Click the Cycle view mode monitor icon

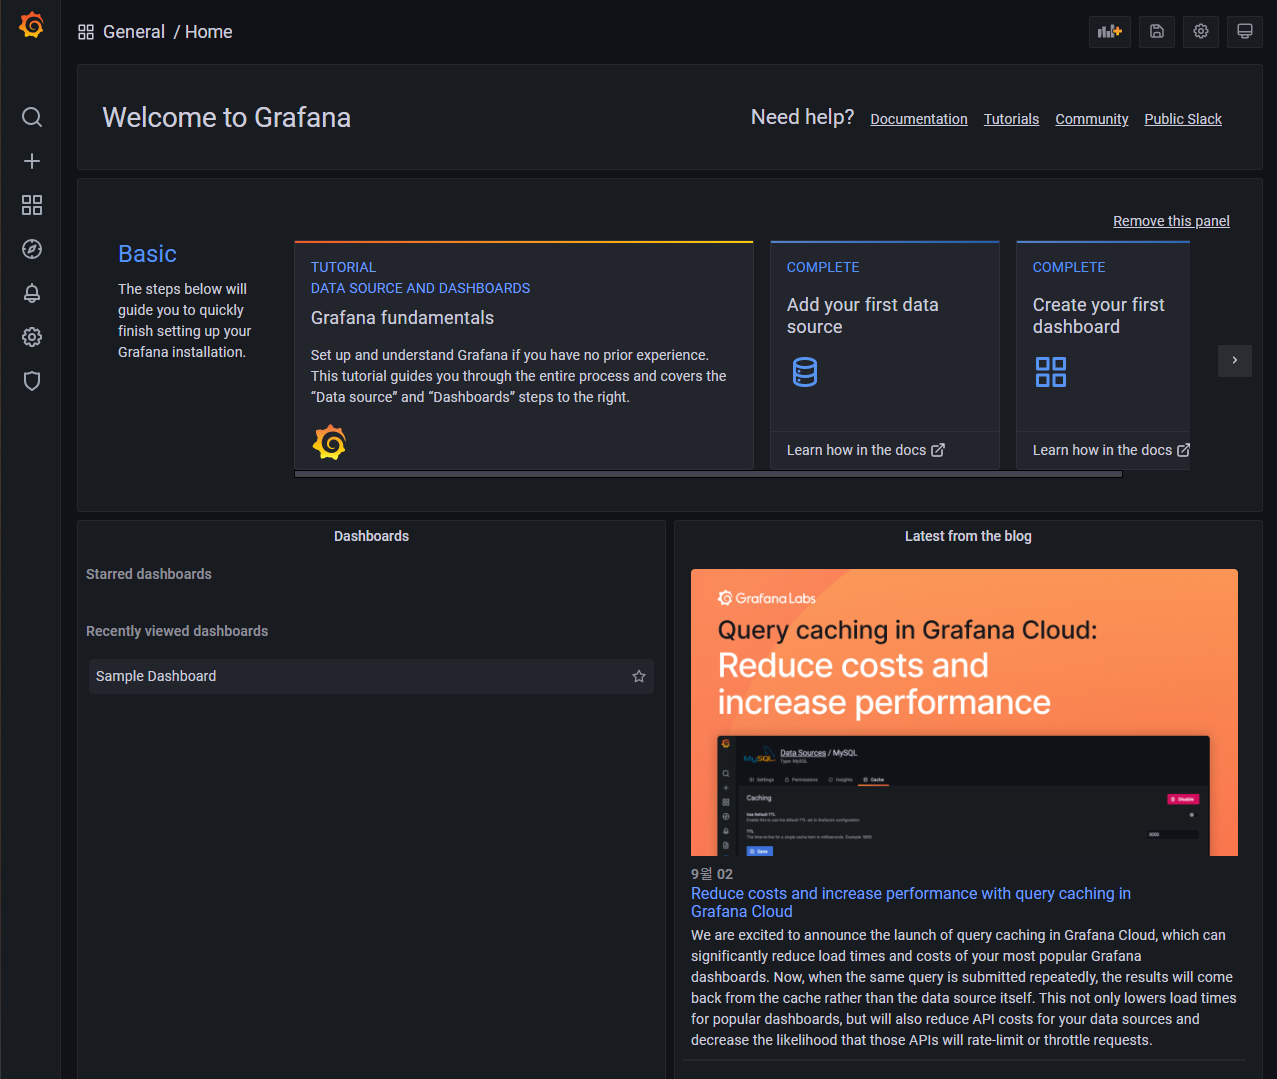point(1245,31)
